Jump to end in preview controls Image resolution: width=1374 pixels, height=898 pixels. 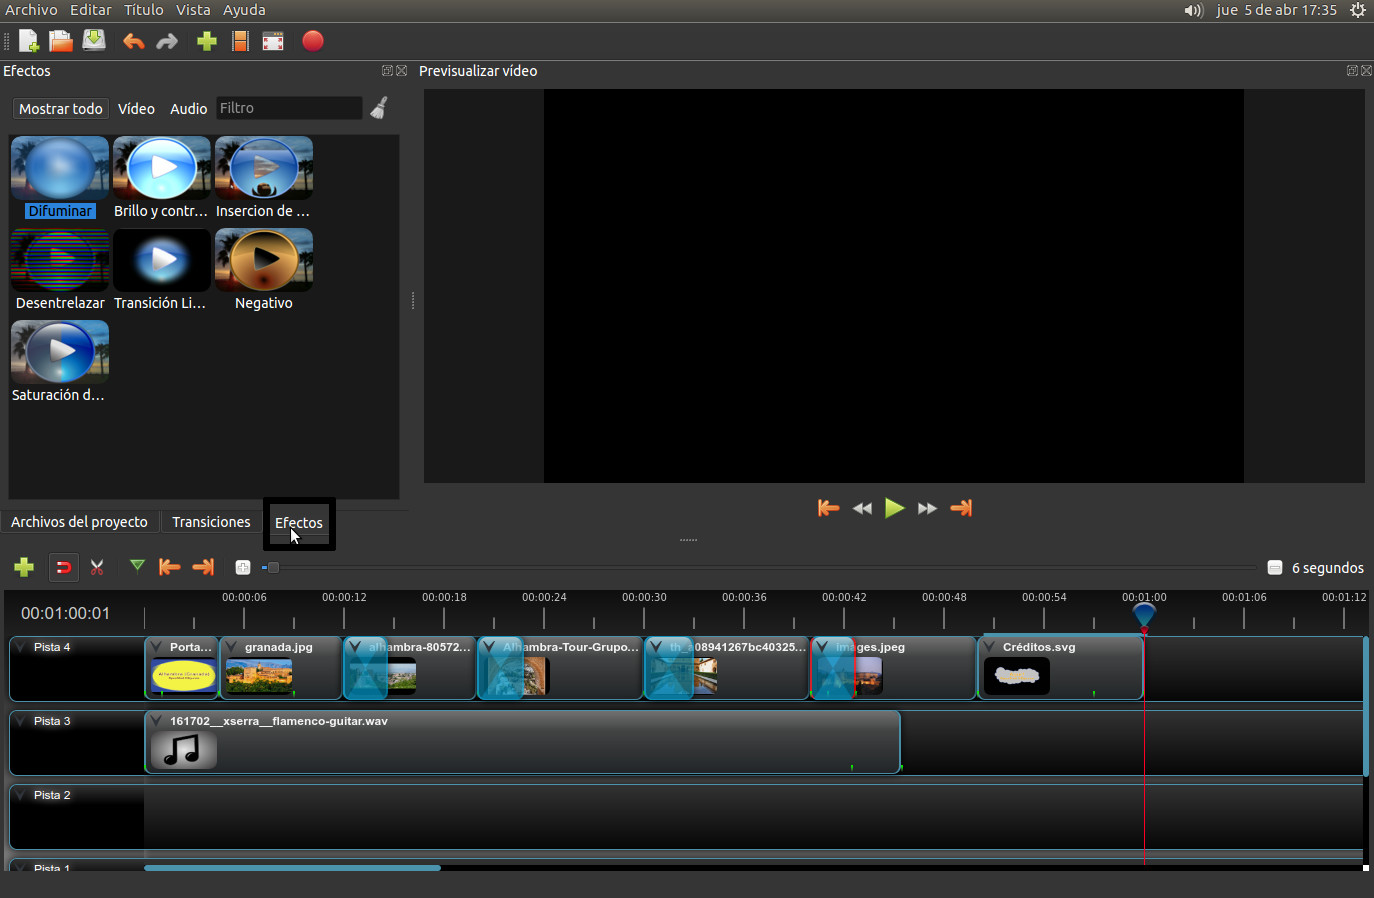(x=961, y=508)
